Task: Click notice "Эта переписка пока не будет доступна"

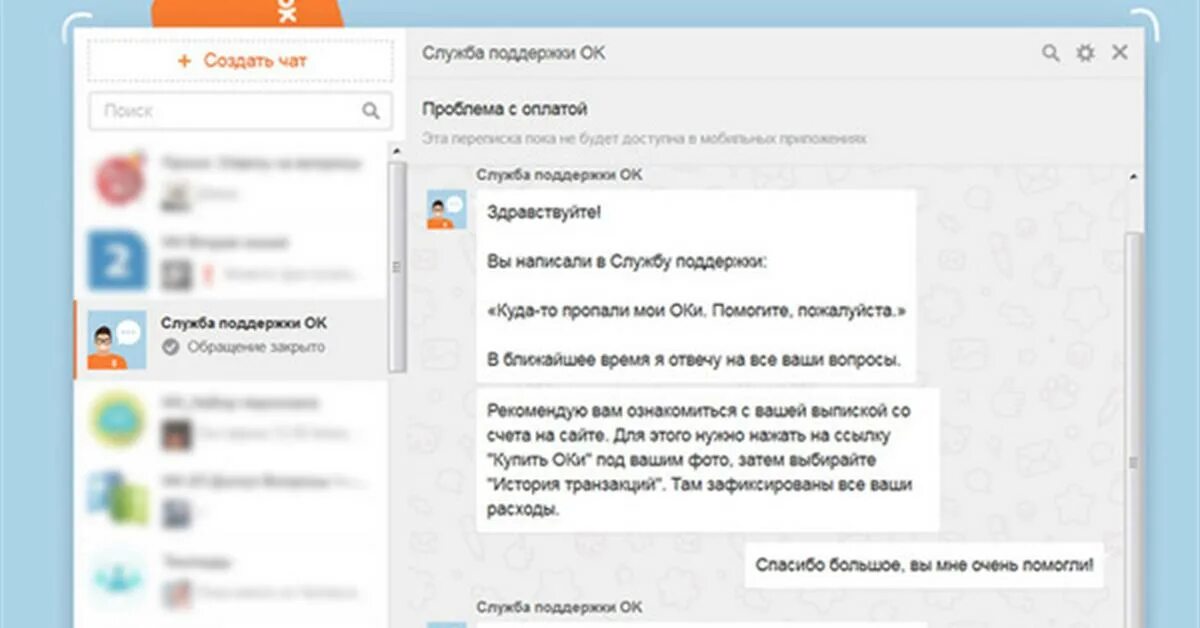Action: click(x=644, y=138)
